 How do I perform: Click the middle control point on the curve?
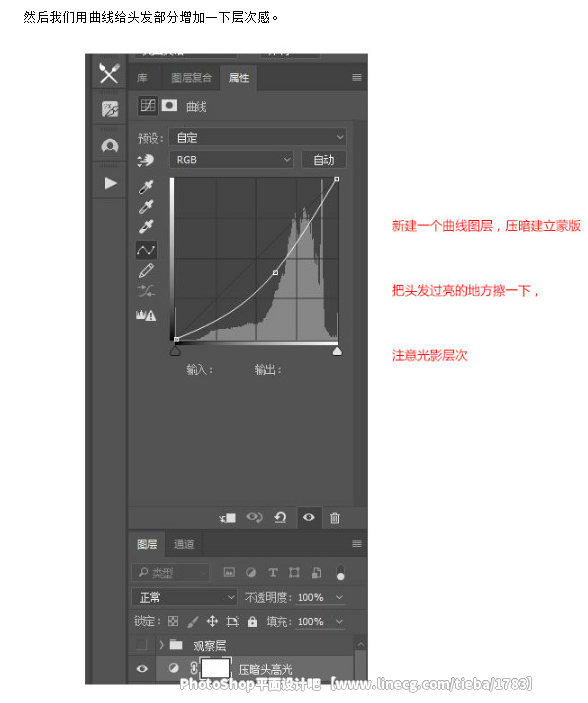pos(275,272)
